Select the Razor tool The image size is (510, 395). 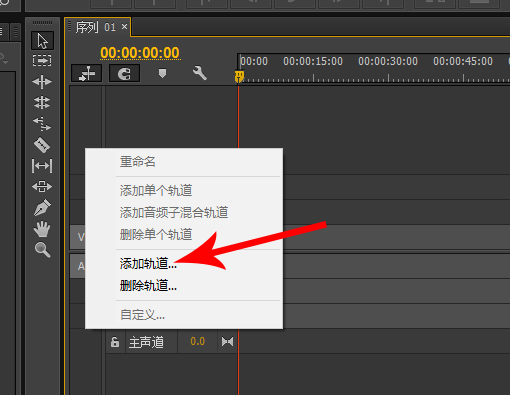tap(42, 145)
